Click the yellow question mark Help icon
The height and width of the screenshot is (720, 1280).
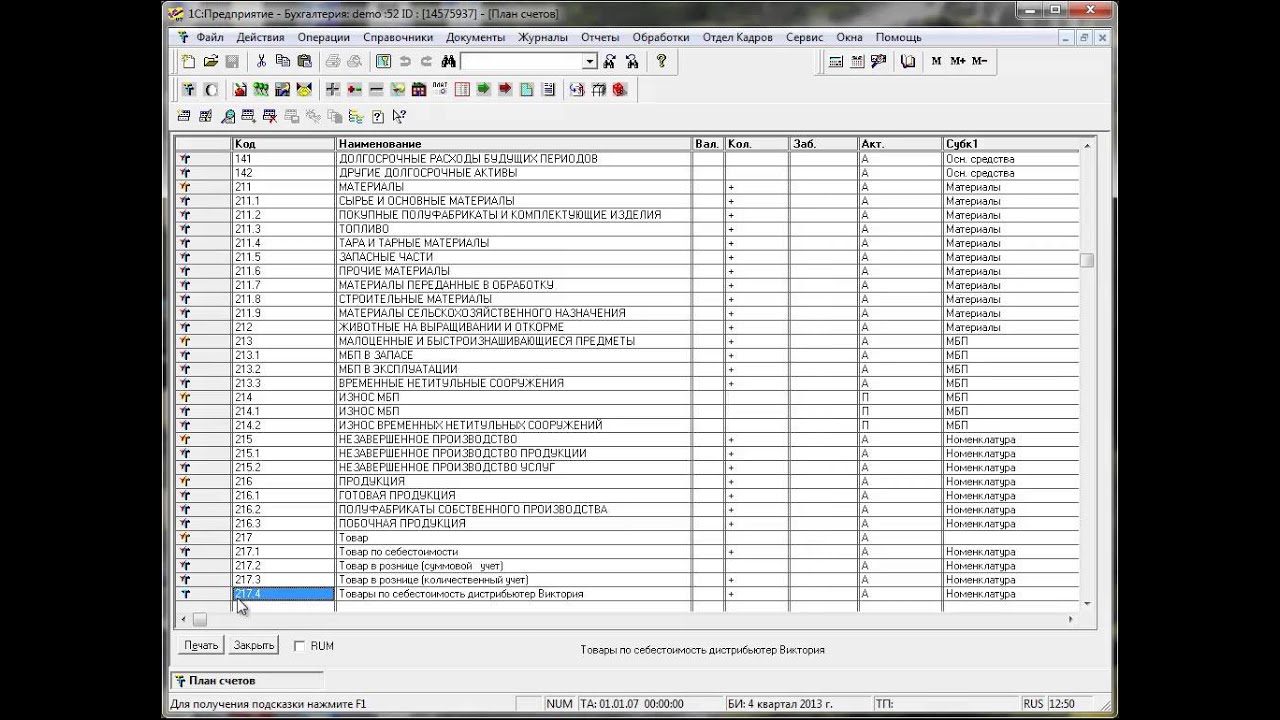661,62
